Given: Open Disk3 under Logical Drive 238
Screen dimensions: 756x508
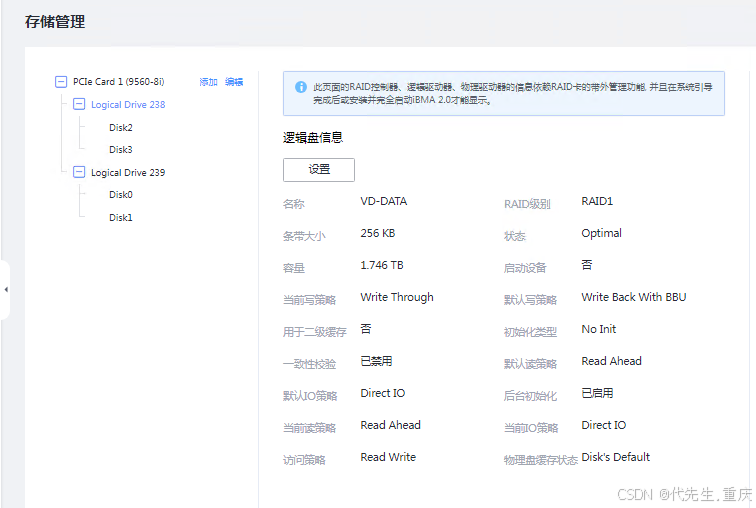Looking at the screenshot, I should [121, 150].
